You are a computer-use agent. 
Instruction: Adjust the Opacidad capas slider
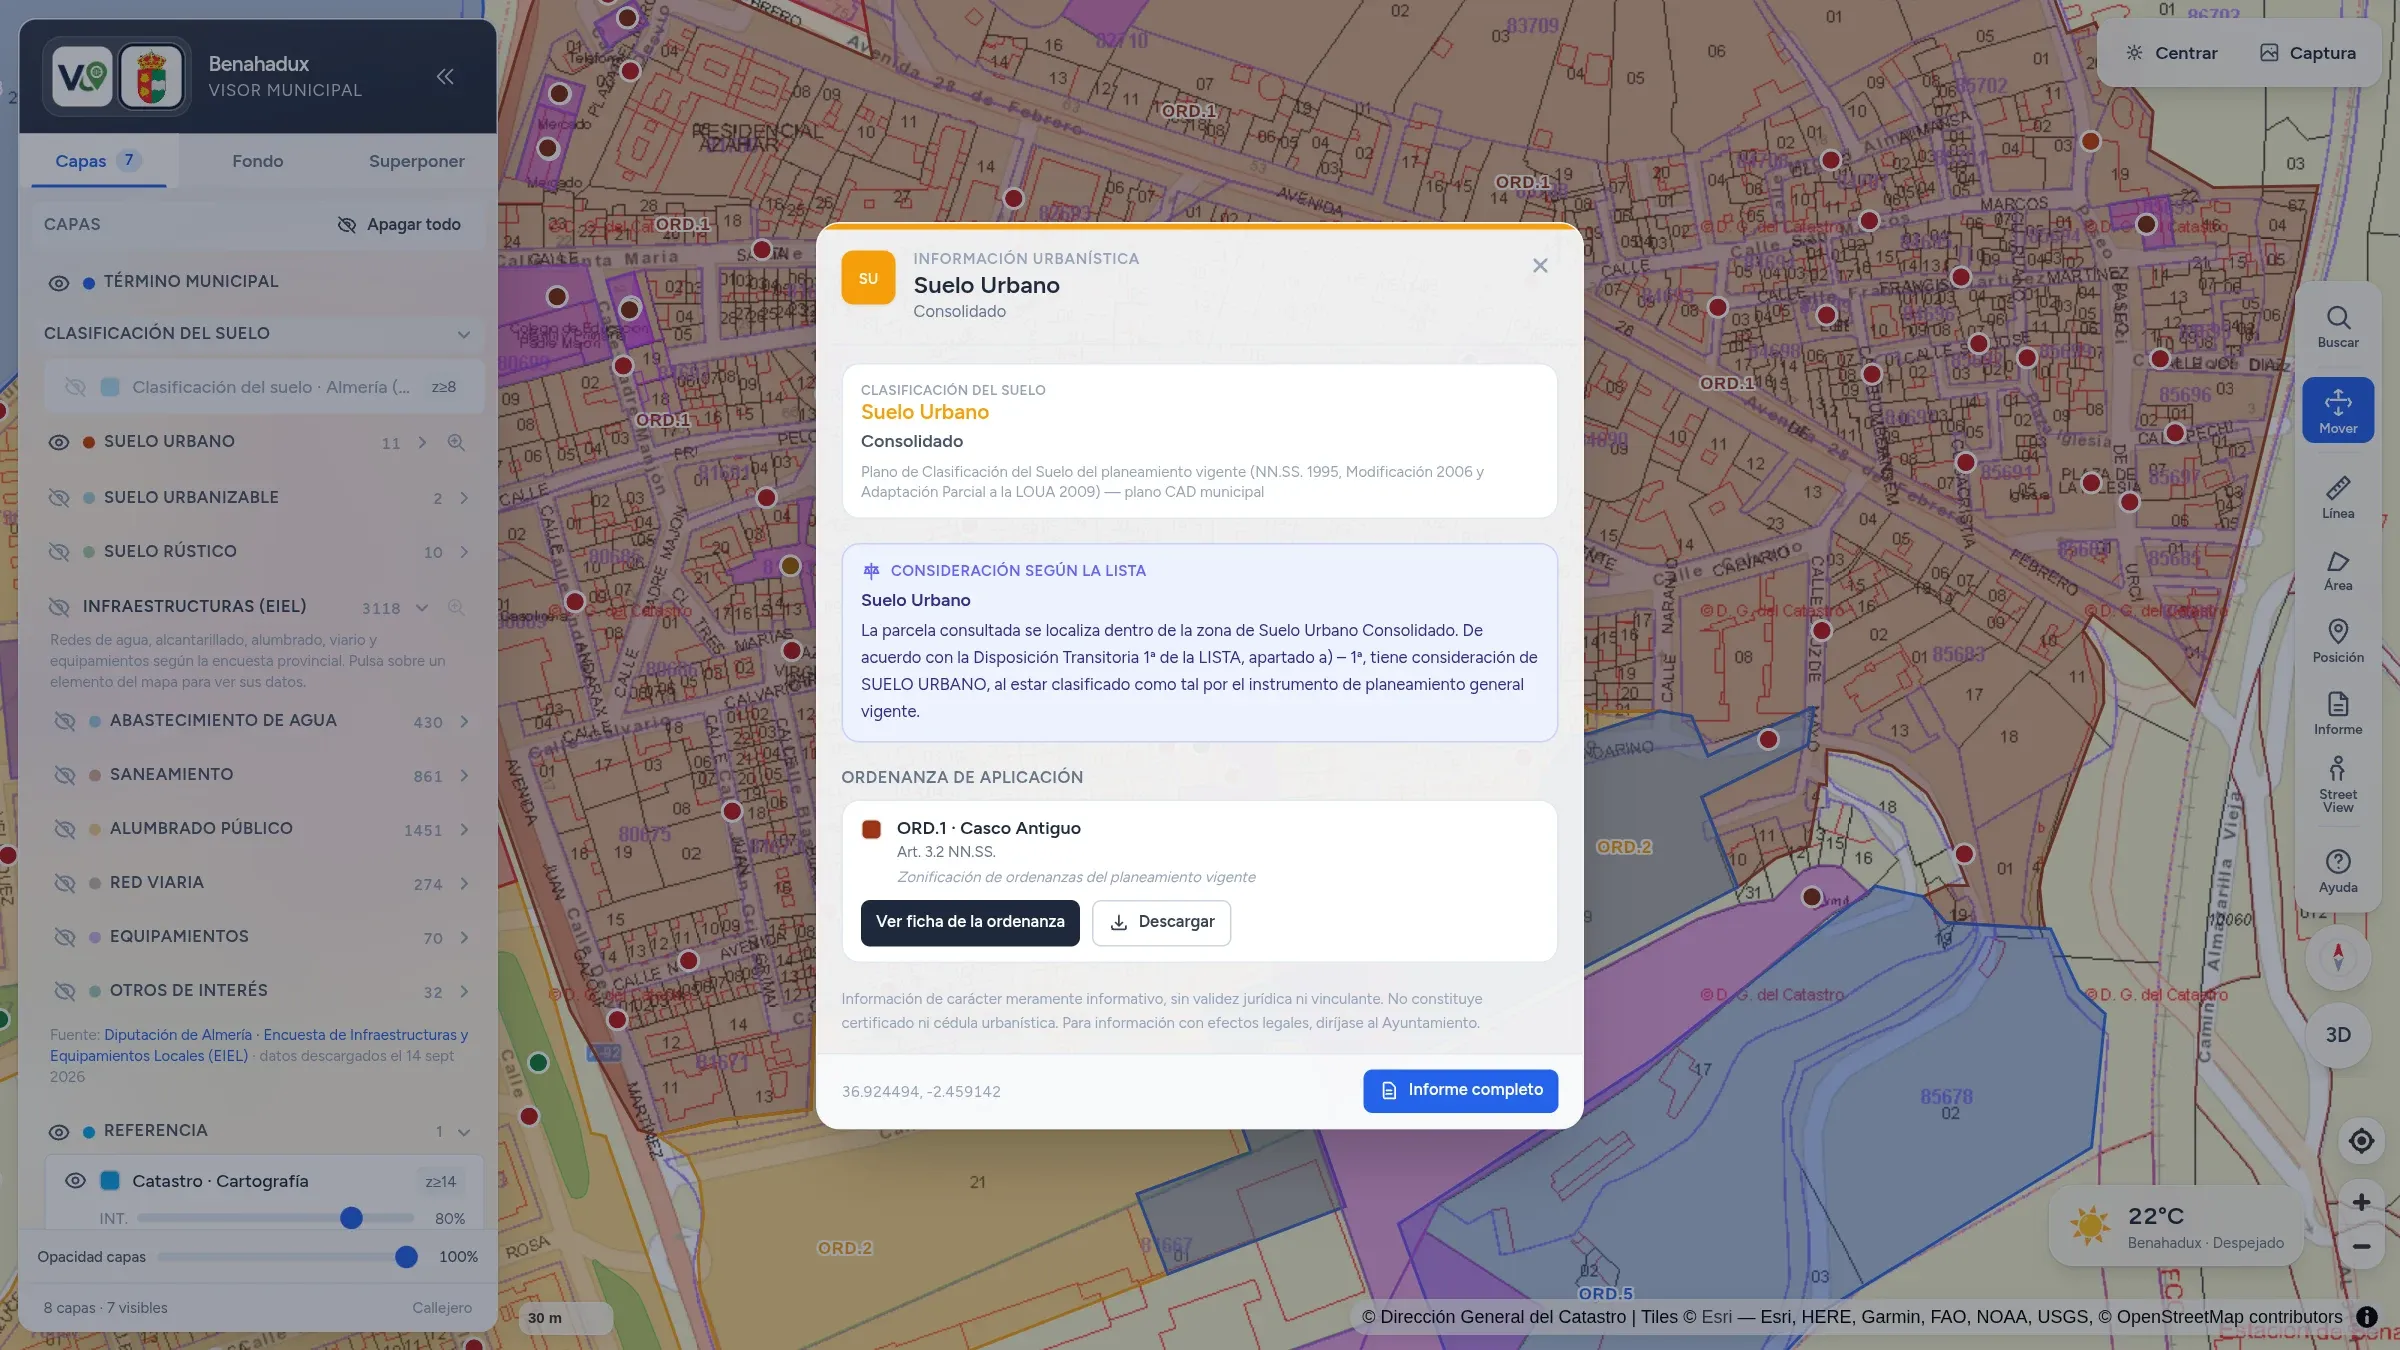tap(288, 1257)
